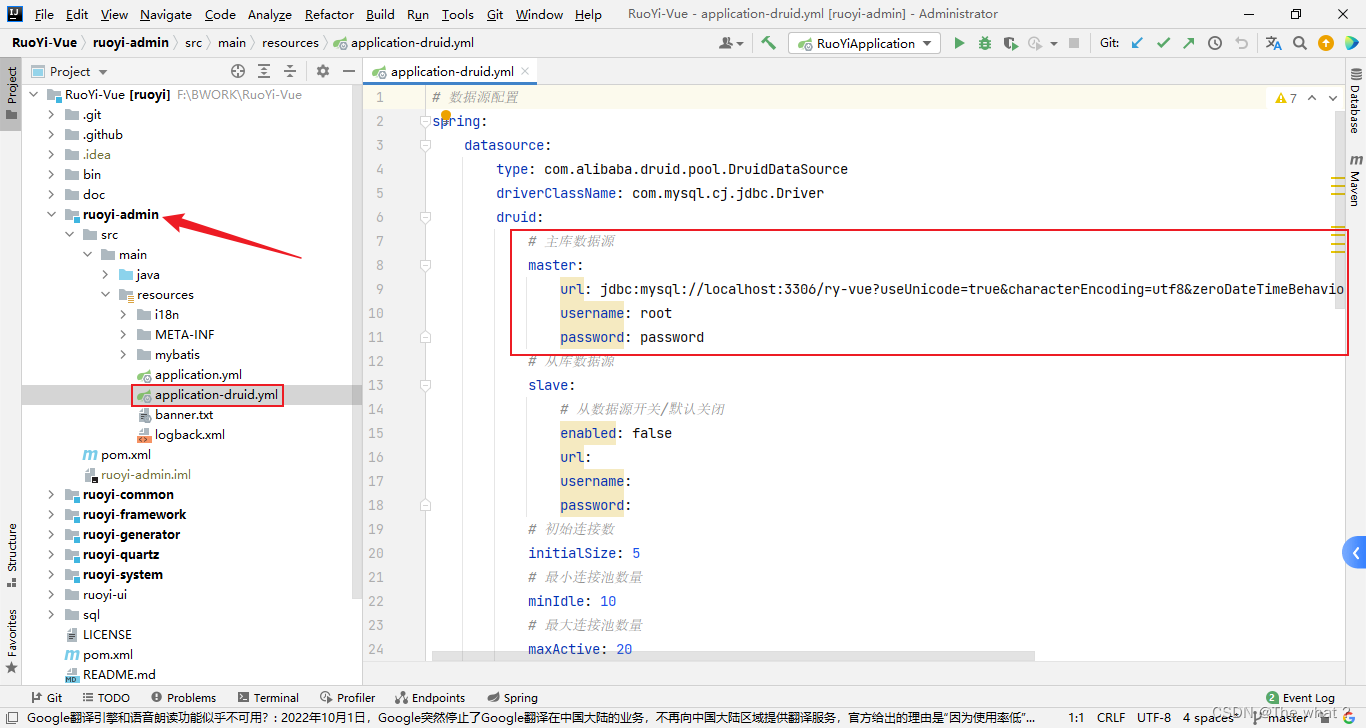The image size is (1366, 728).
Task: Click the UTF-8 encoding in status bar
Action: [1153, 717]
